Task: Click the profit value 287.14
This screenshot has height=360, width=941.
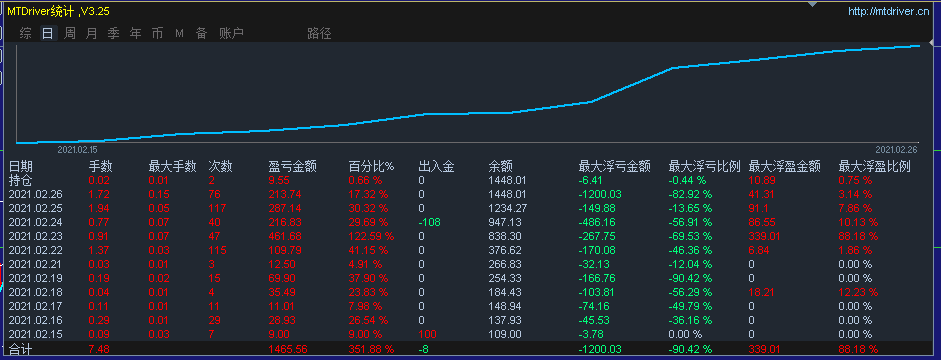Action: point(284,208)
